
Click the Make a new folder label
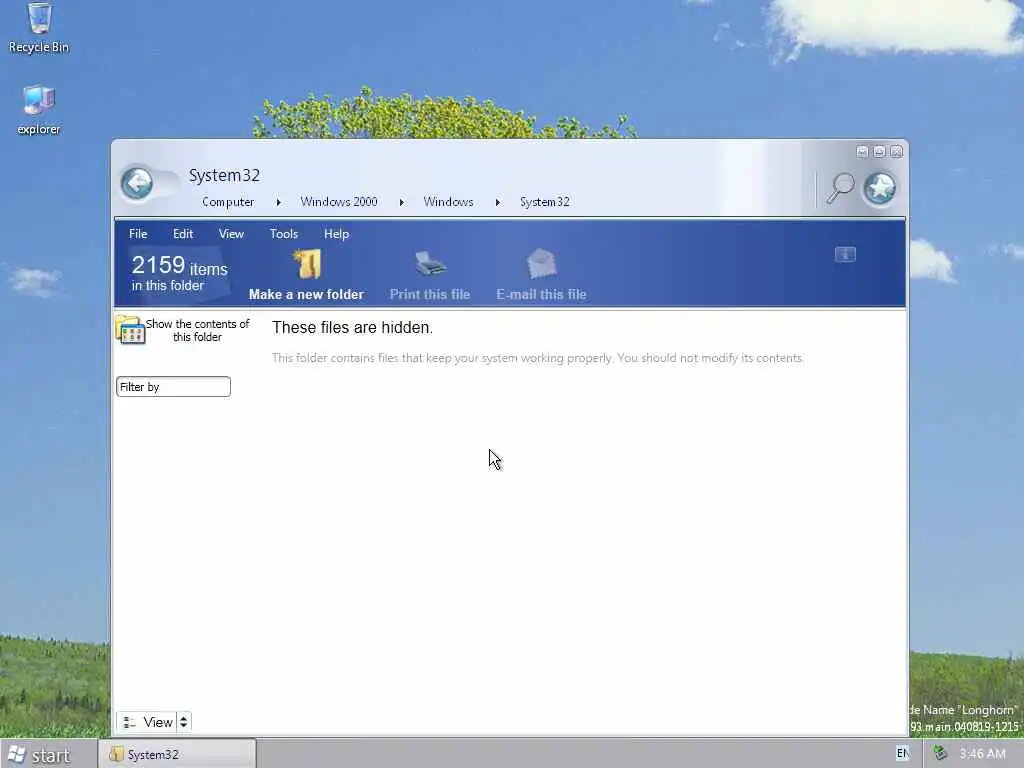306,295
